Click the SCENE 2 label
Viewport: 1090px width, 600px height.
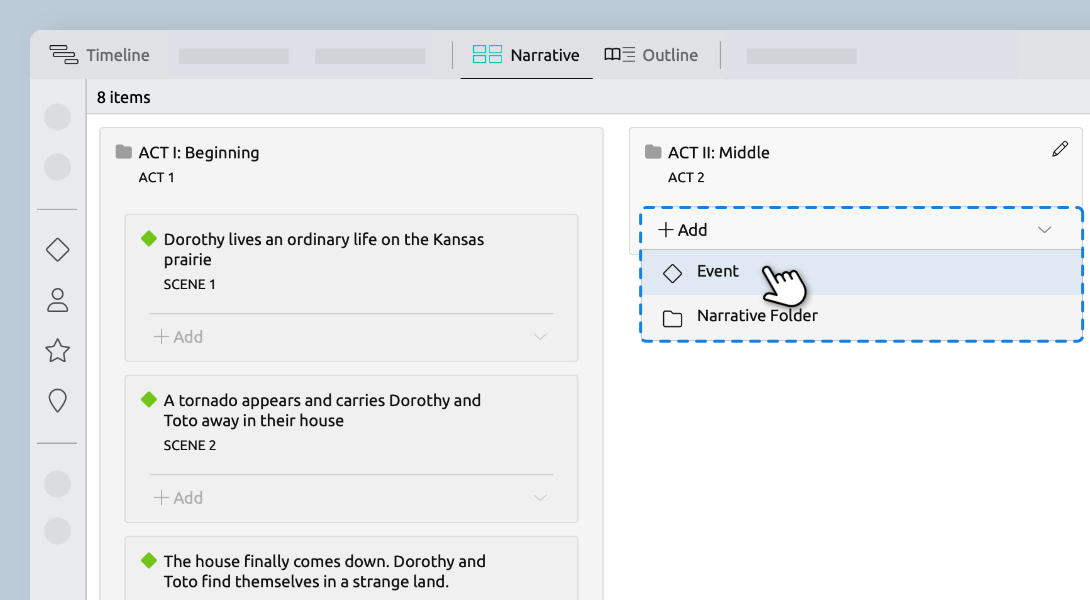190,446
